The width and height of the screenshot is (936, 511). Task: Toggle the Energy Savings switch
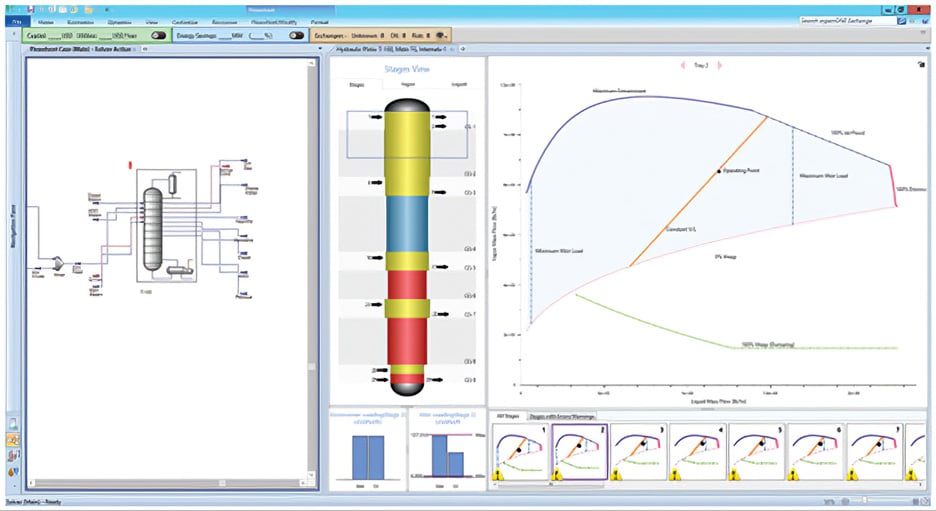point(296,34)
